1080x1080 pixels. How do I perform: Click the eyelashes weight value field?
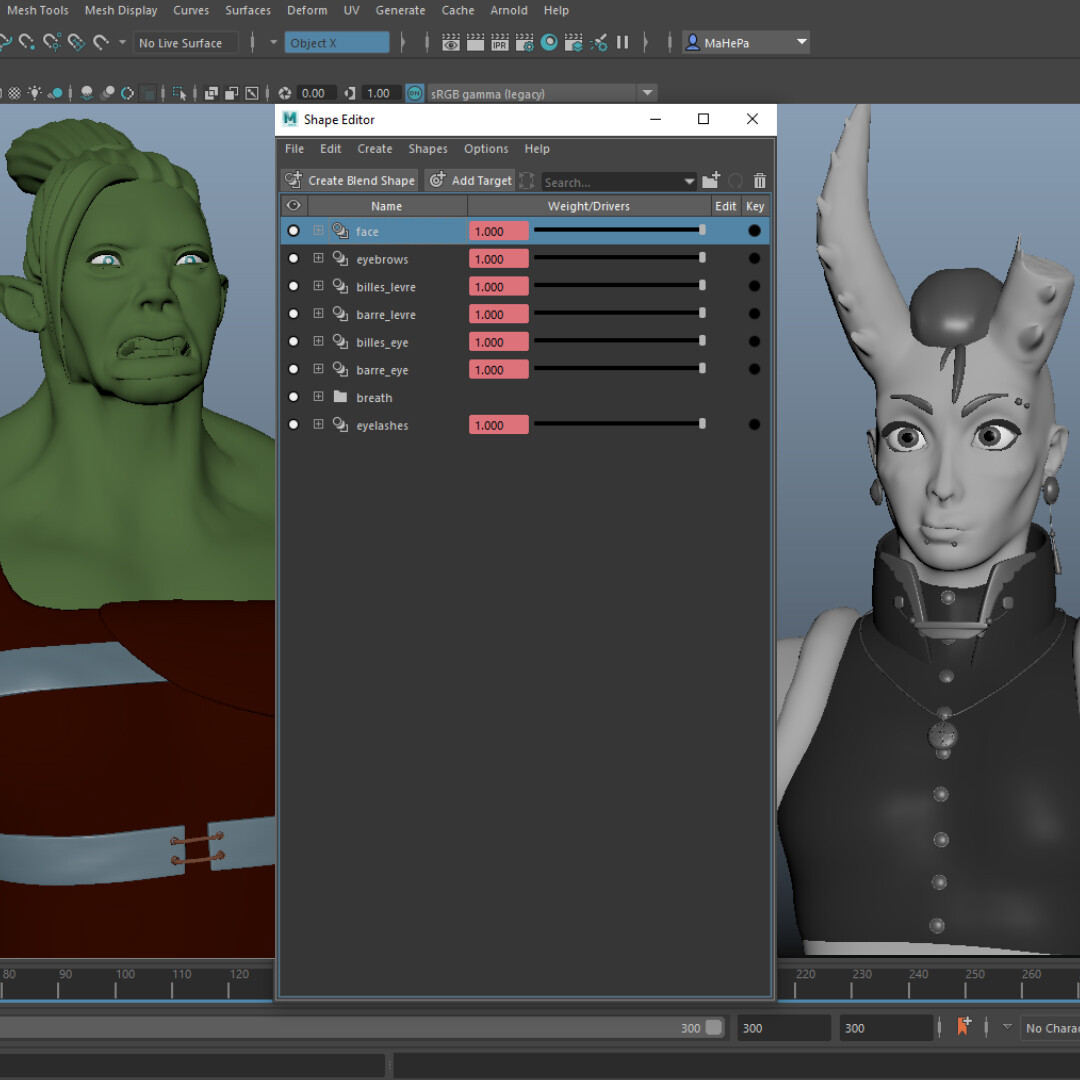(x=498, y=424)
